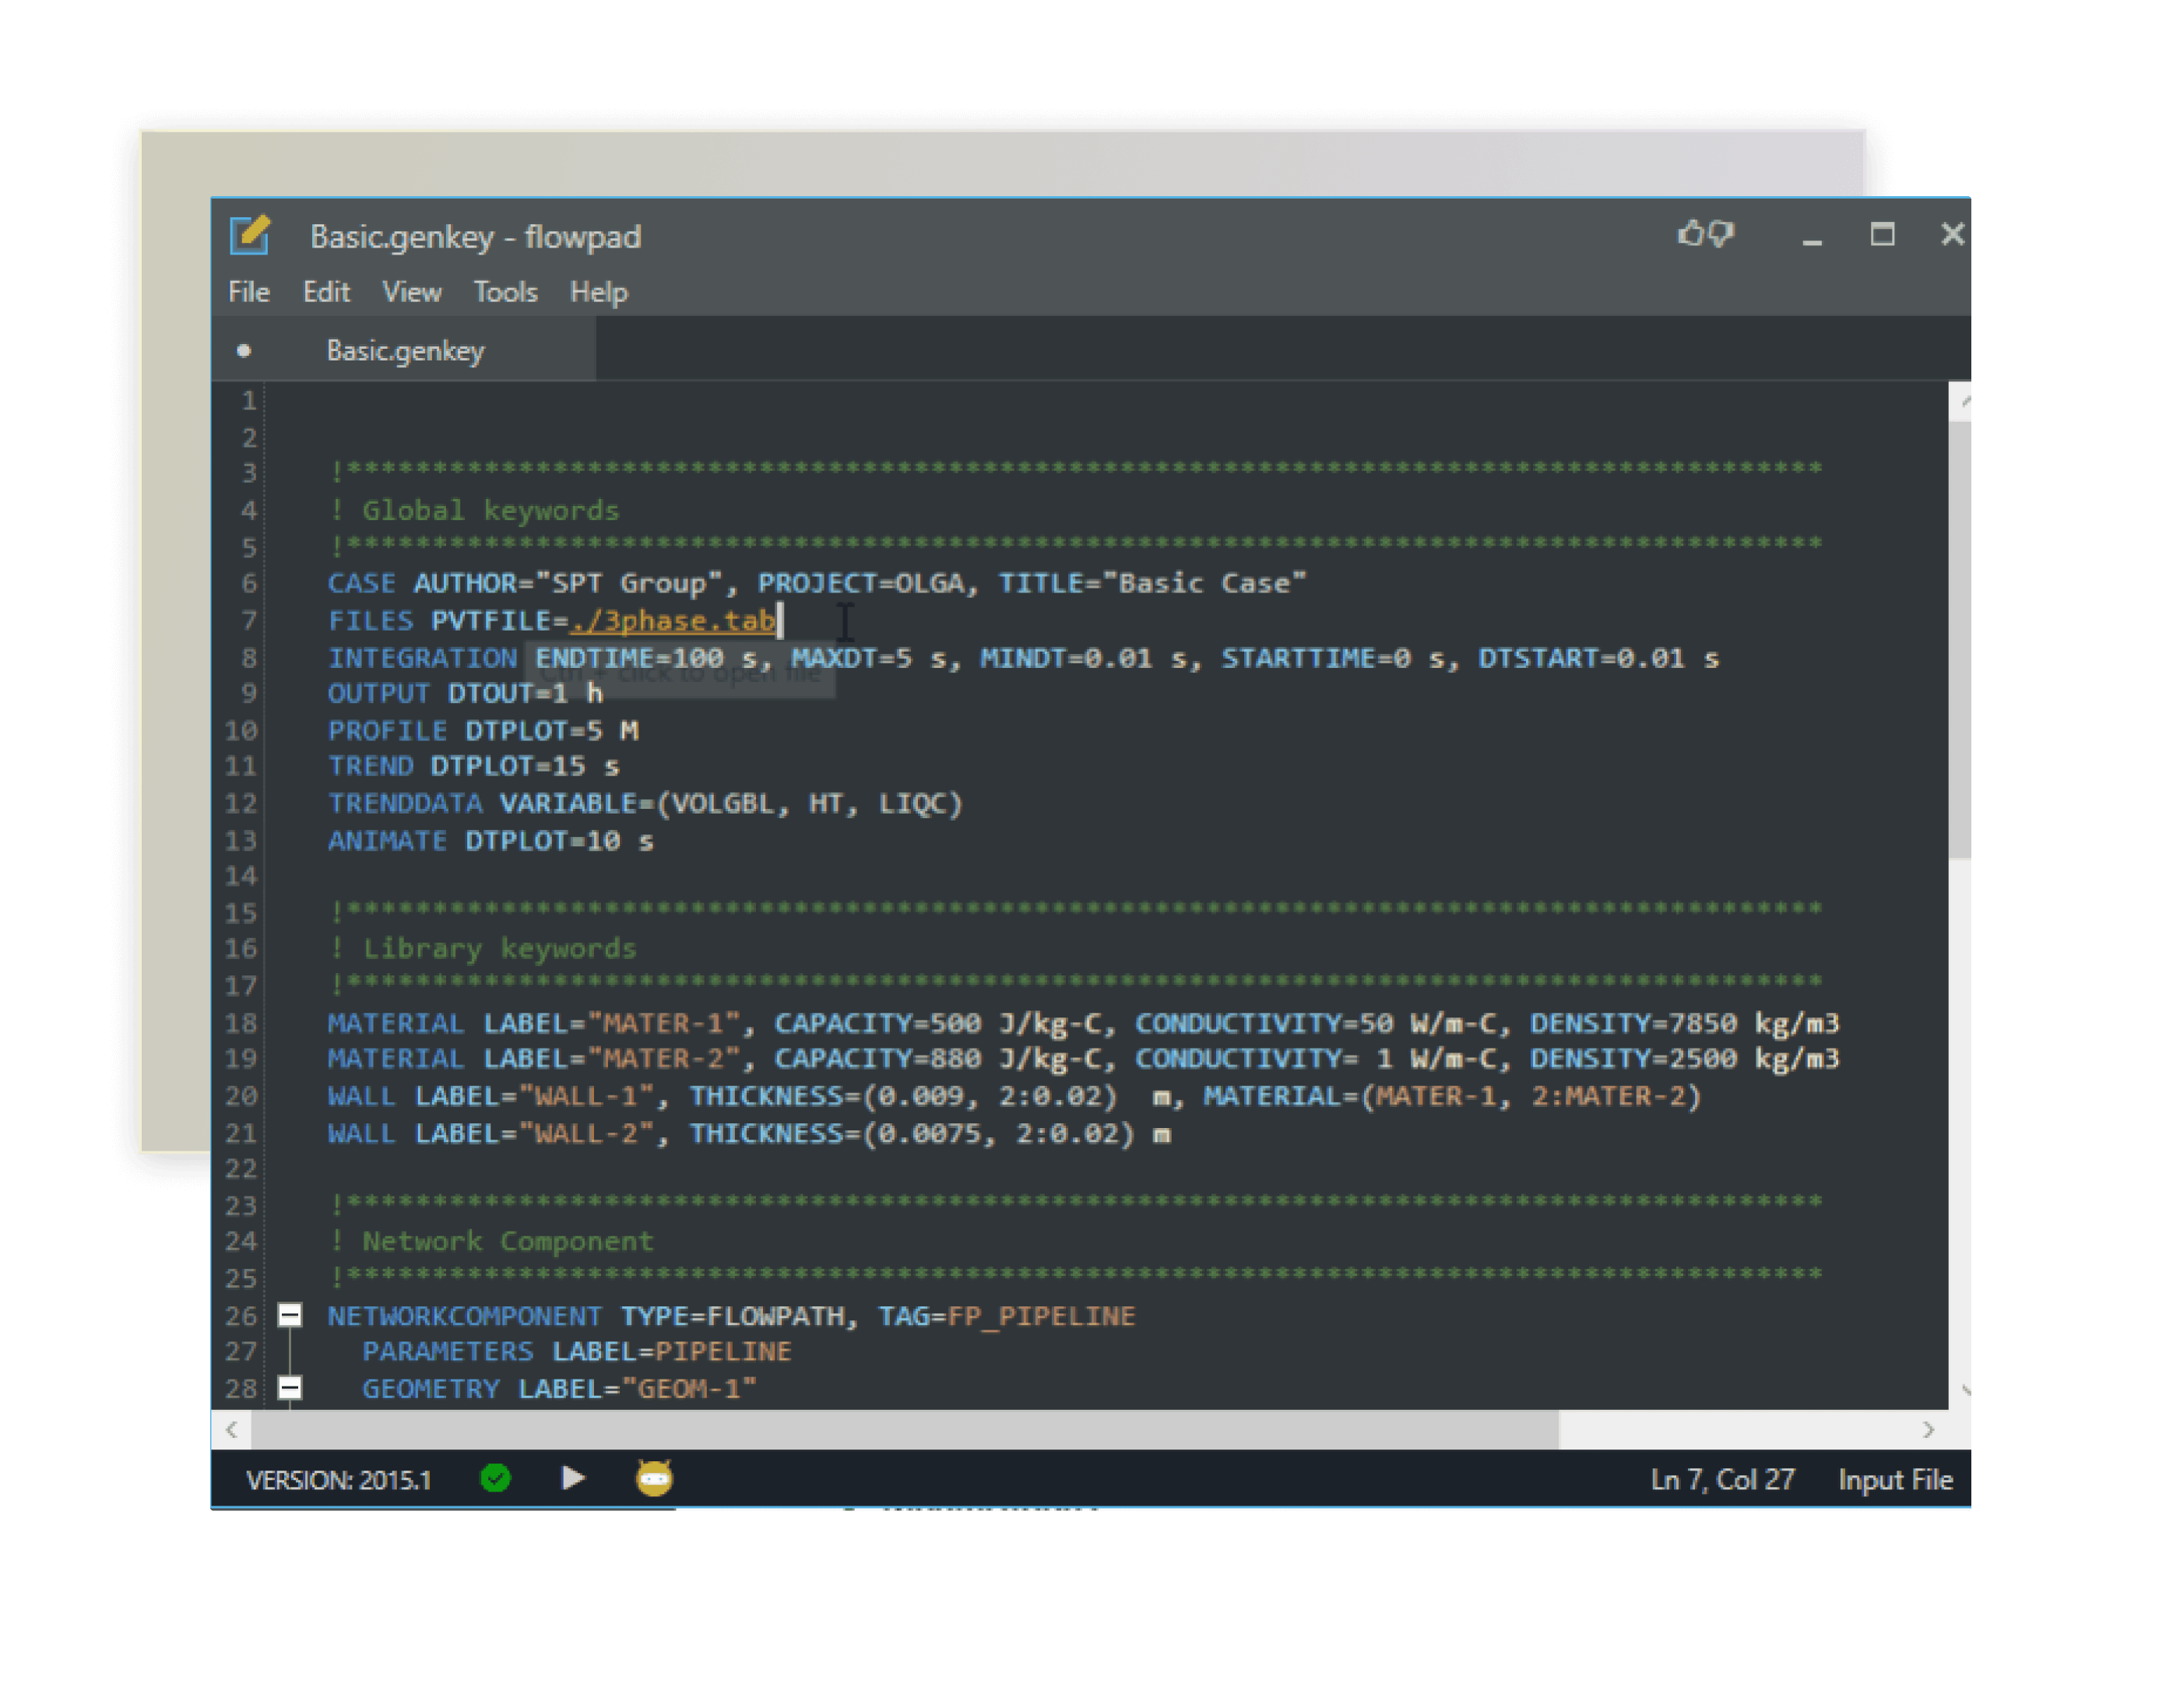Viewport: 2180px width, 1708px height.
Task: Click the yellow robot face icon
Action: point(654,1478)
